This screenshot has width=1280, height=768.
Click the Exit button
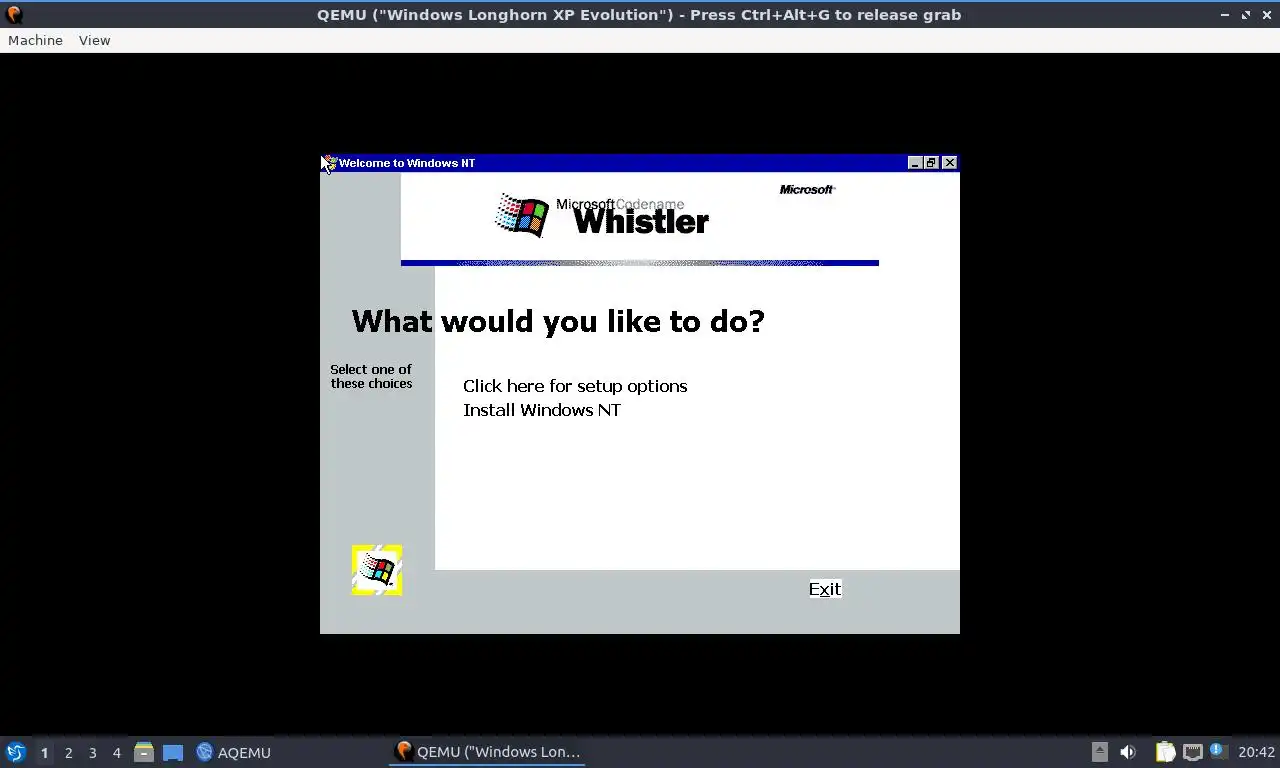coord(825,589)
